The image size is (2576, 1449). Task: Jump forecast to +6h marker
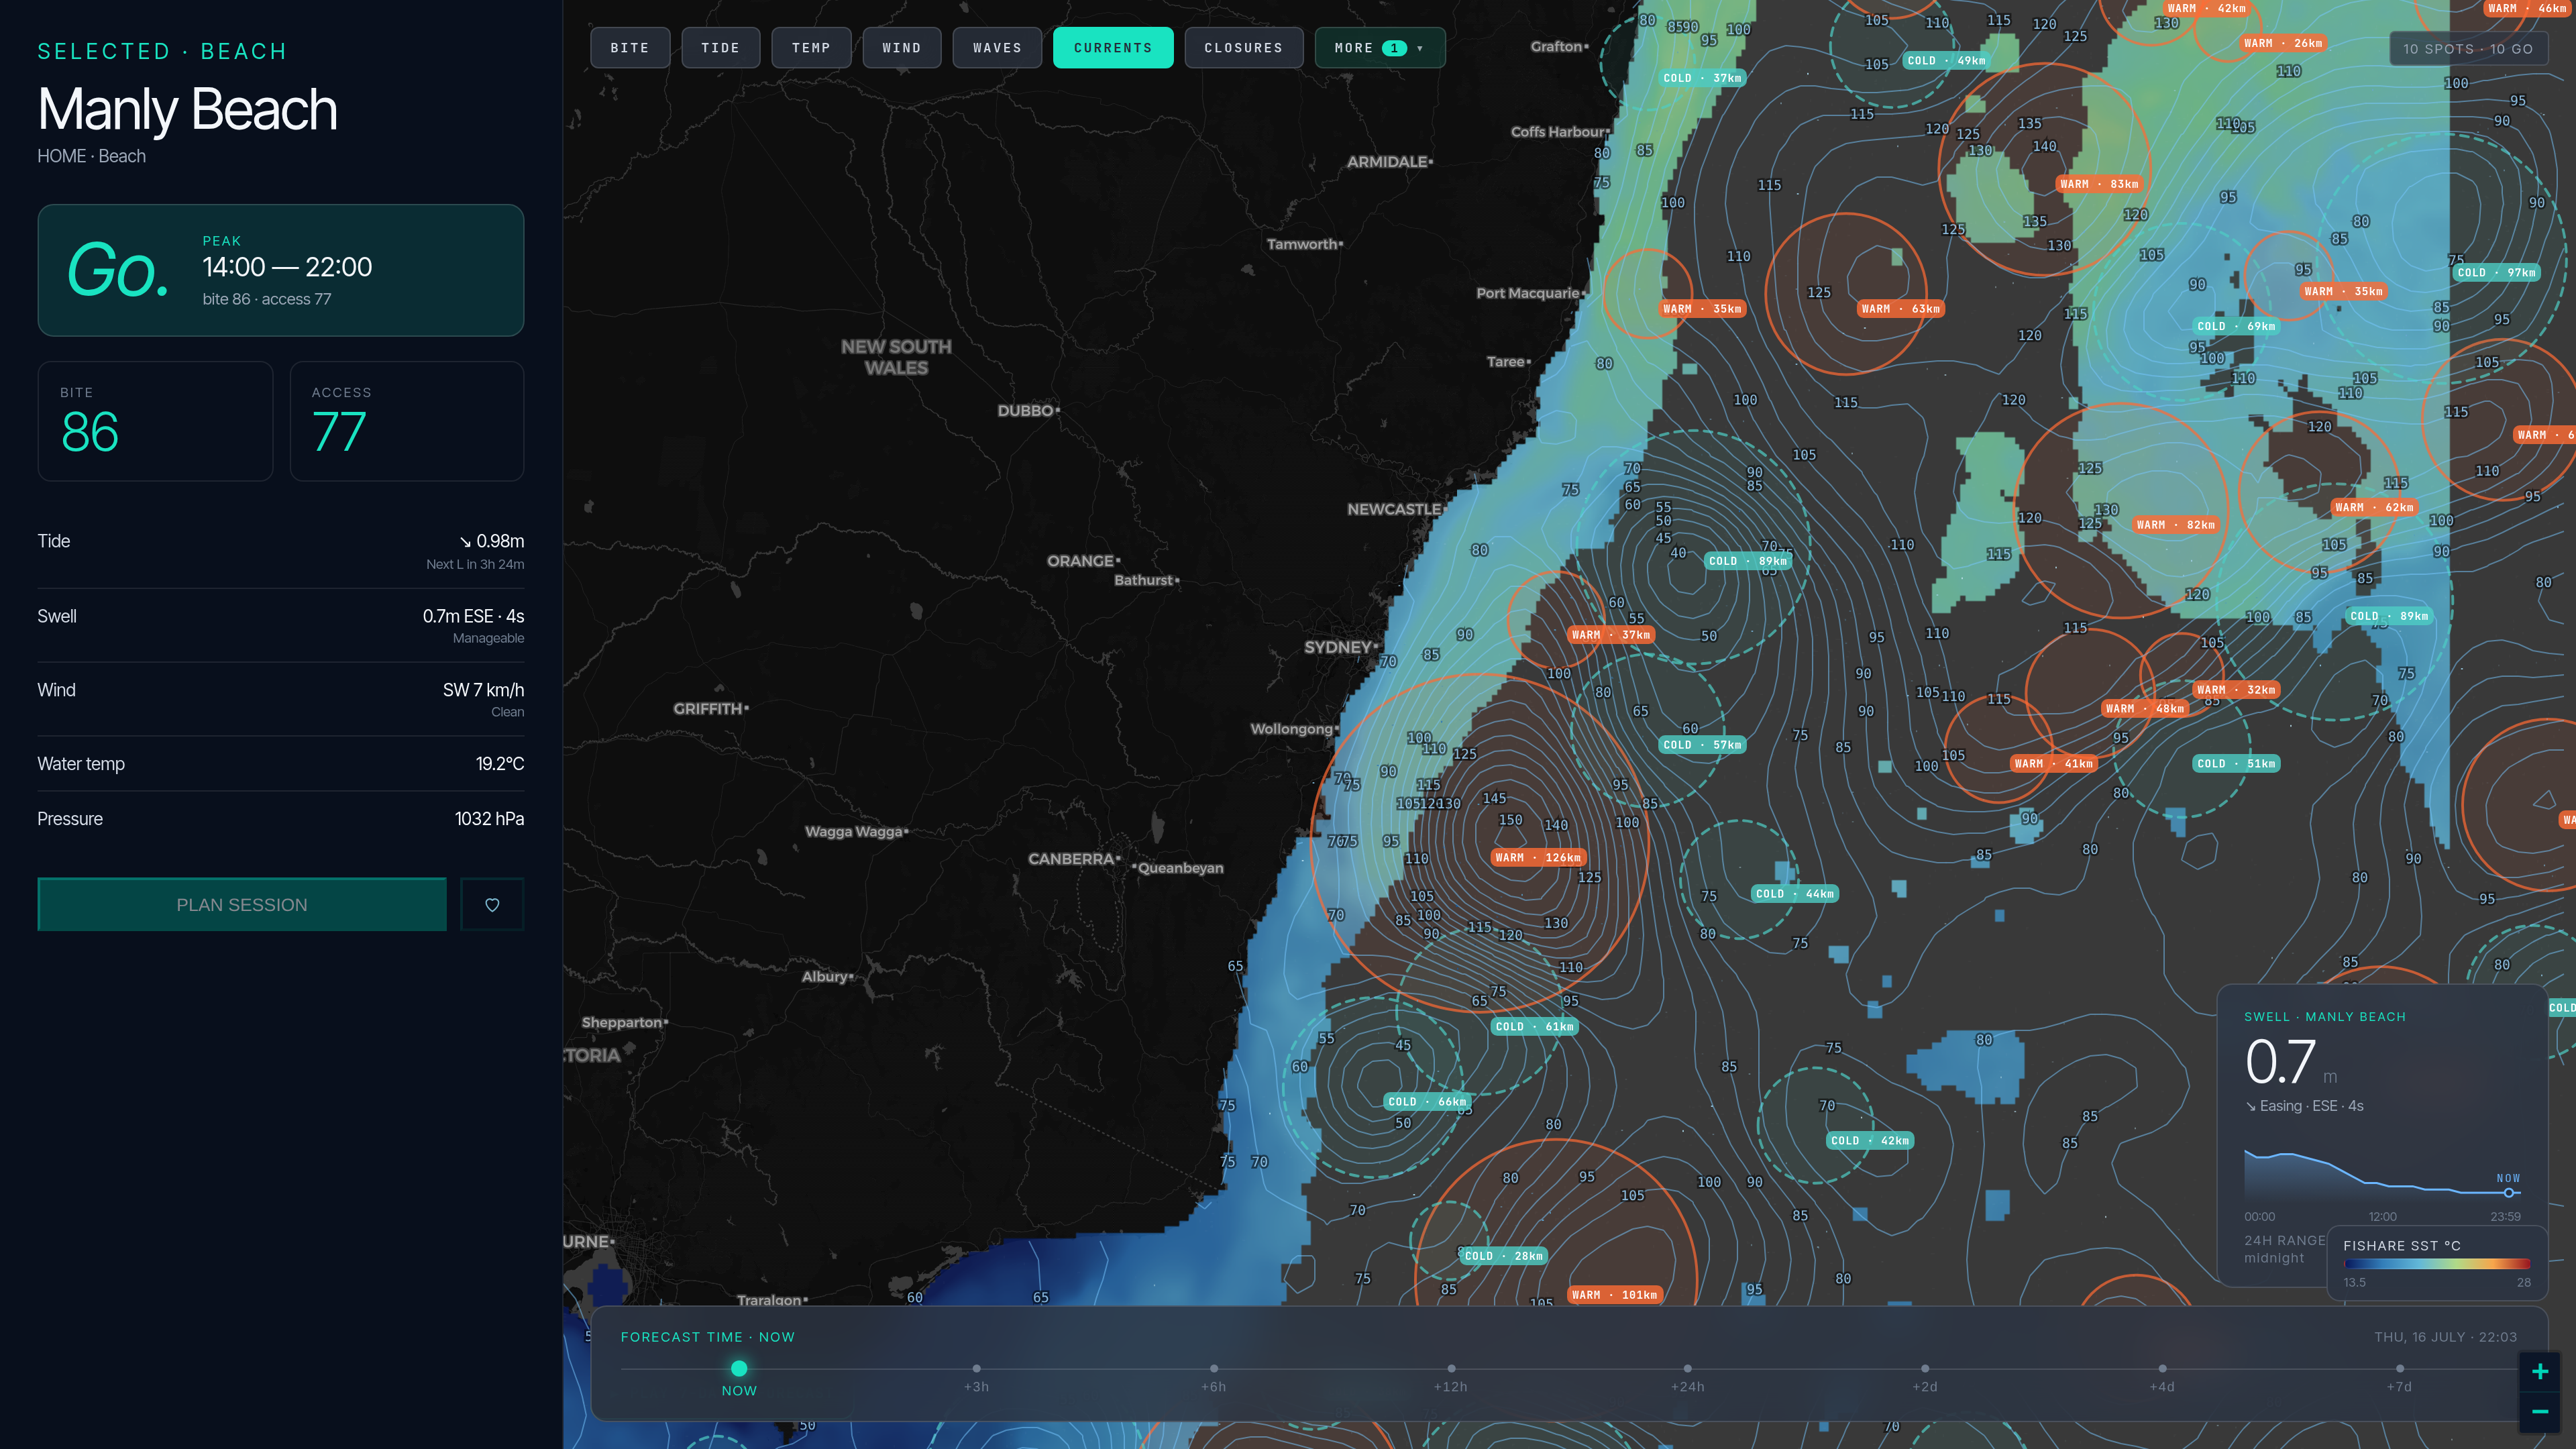1213,1368
